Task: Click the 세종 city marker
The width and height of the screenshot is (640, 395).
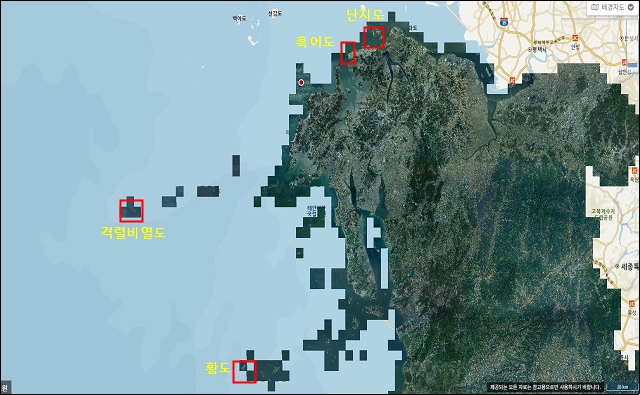Action: 627,266
